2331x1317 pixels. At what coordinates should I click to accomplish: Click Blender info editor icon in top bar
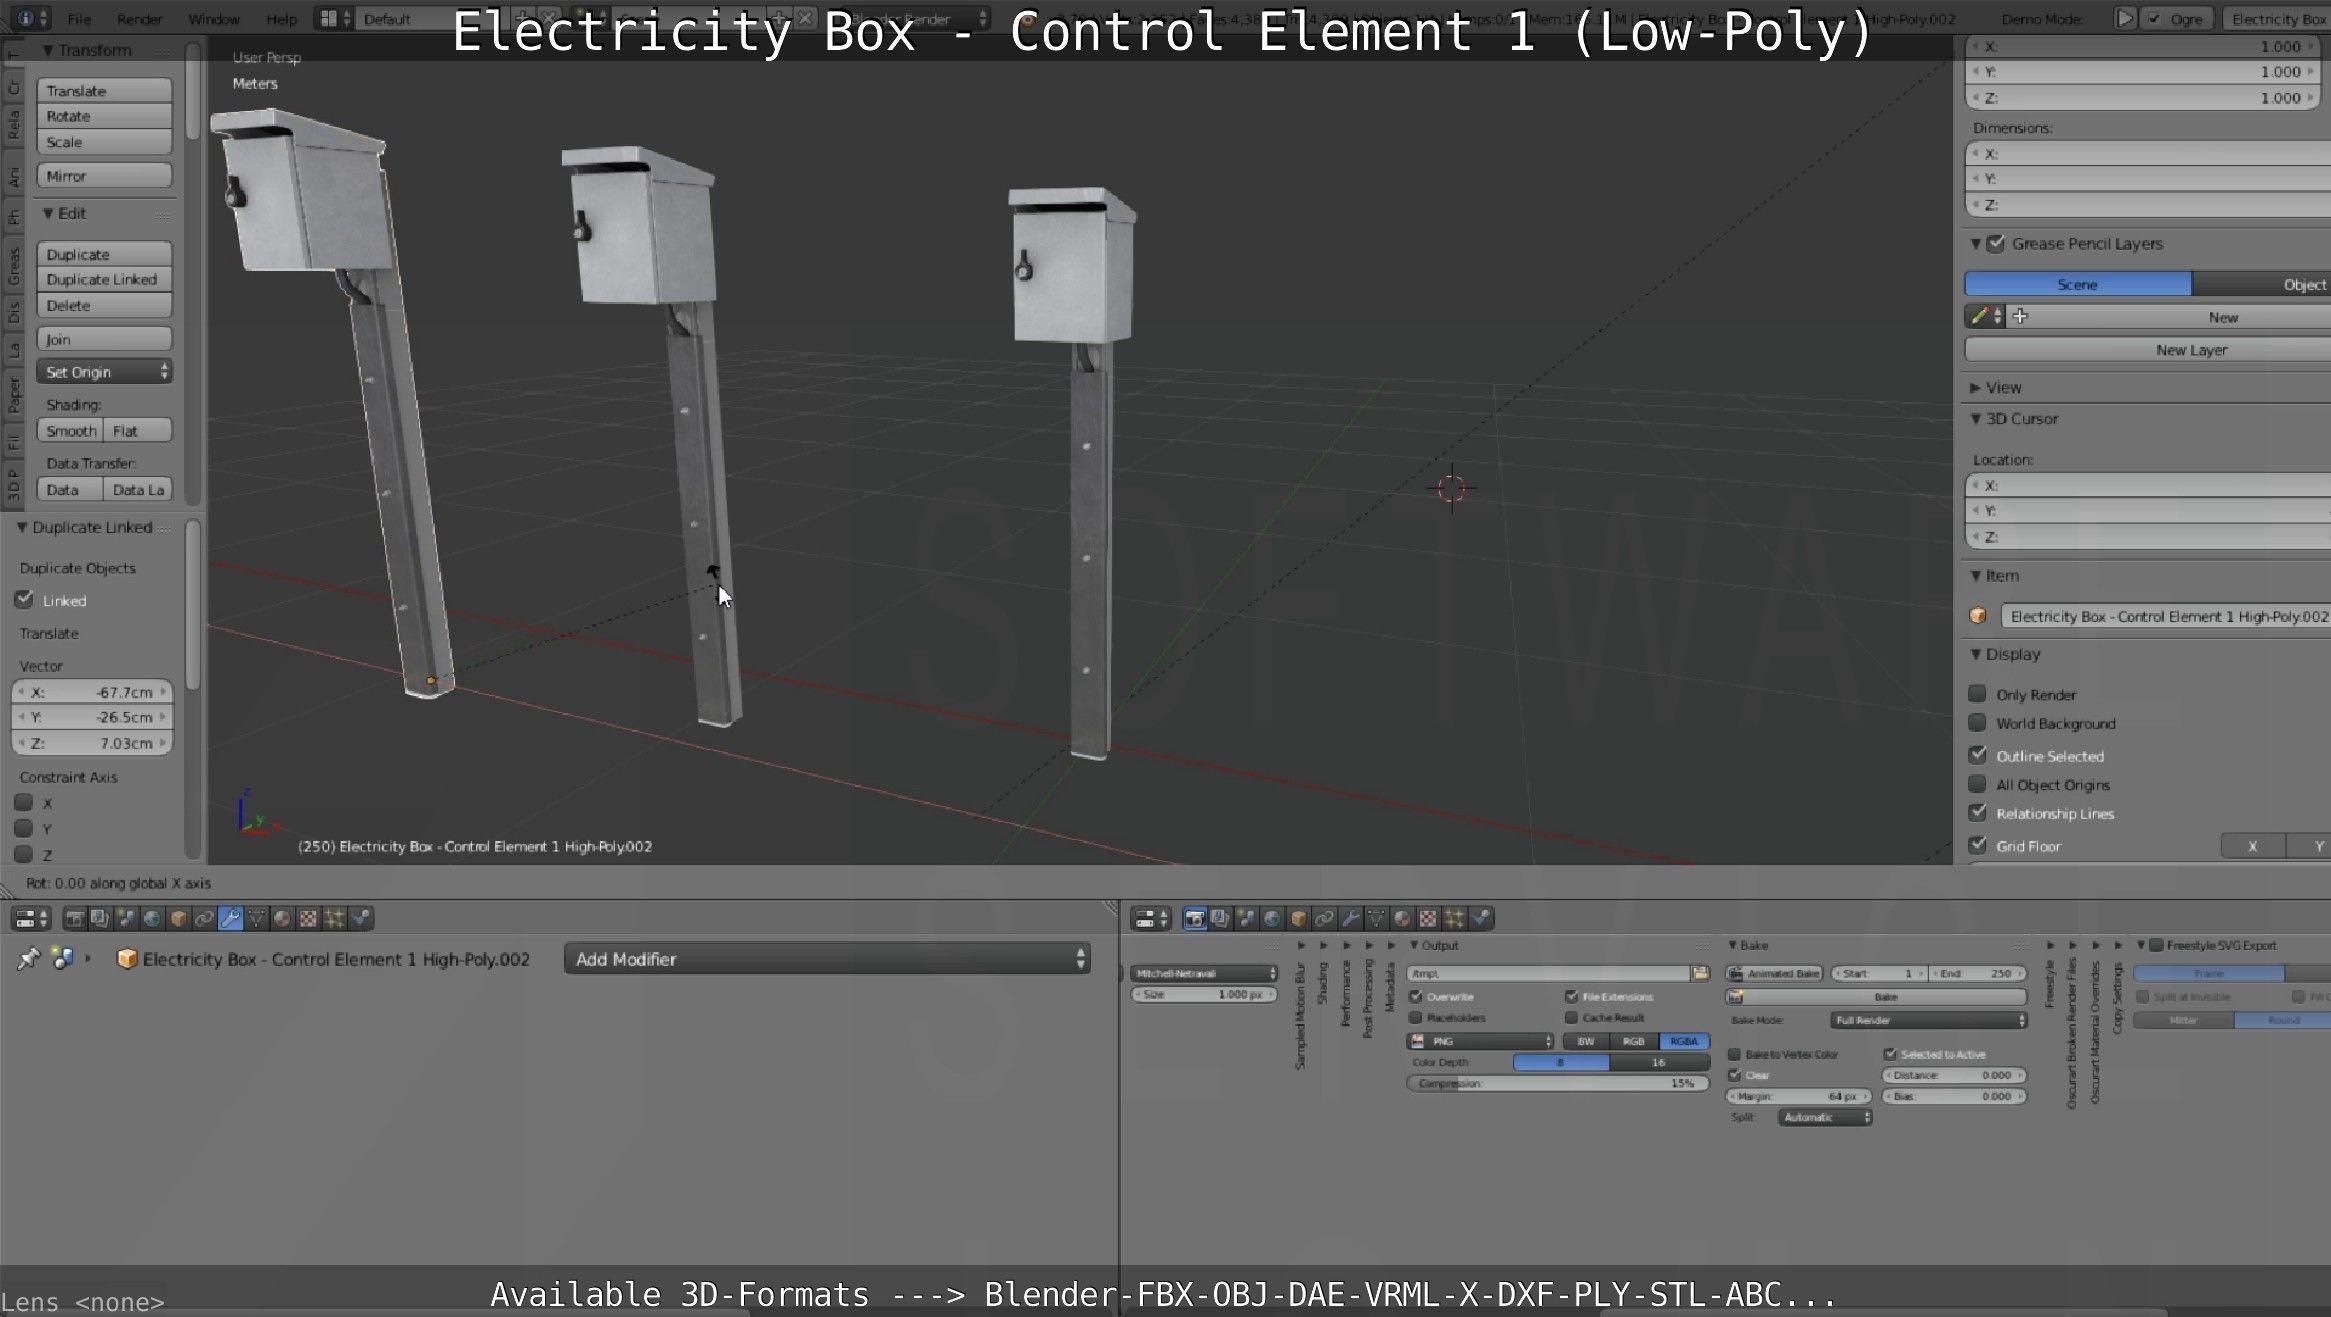pyautogui.click(x=27, y=18)
